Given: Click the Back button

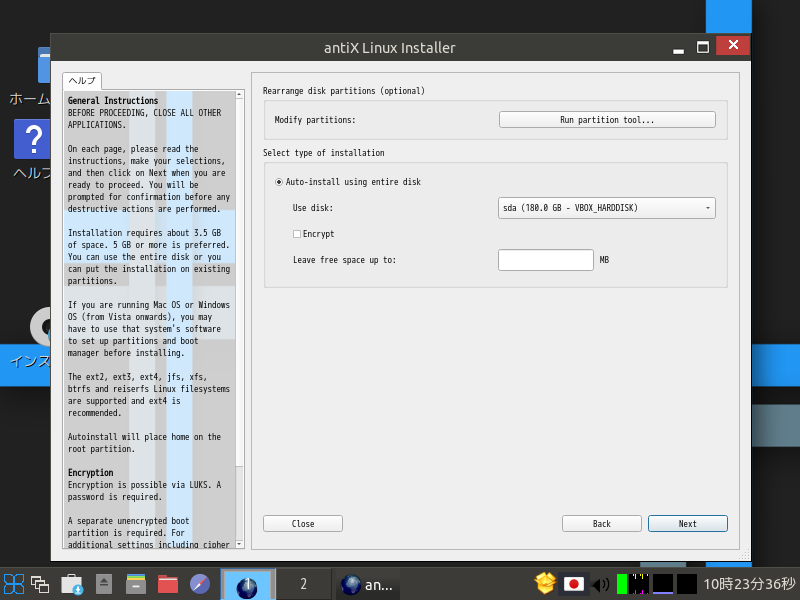Looking at the screenshot, I should click(x=602, y=524).
